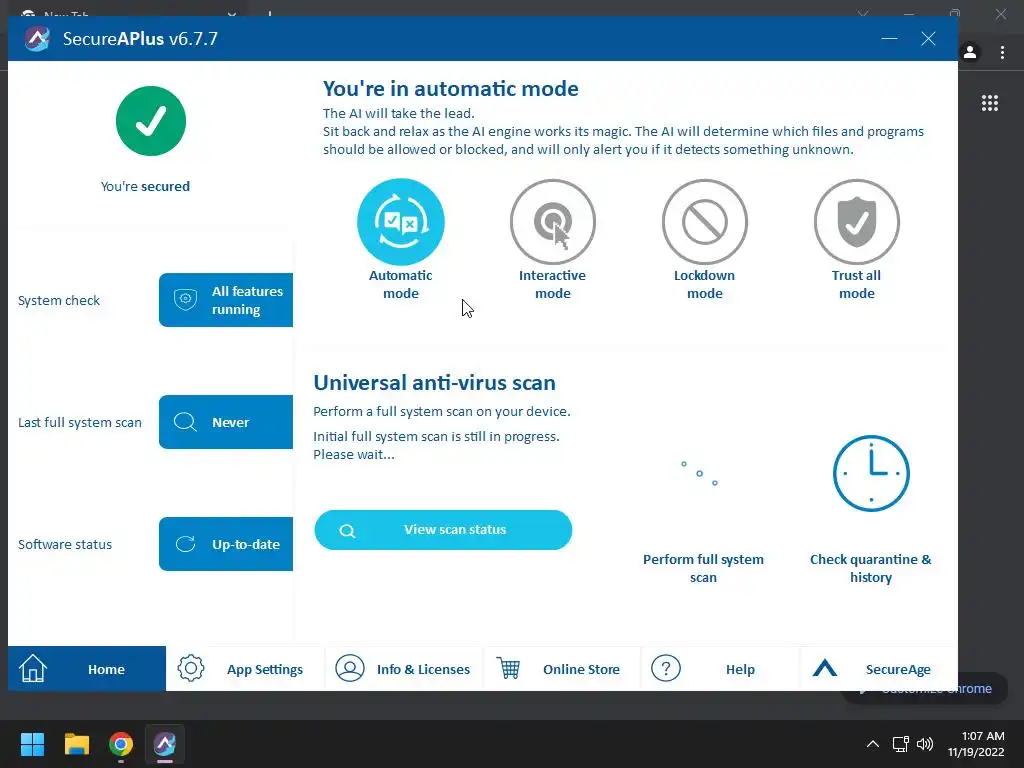1024x768 pixels.
Task: Open Google Chrome from the taskbar
Action: [121, 744]
